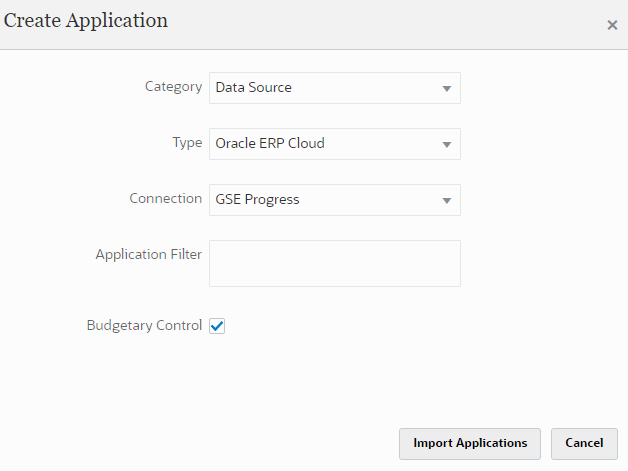The height and width of the screenshot is (471, 628).
Task: Select the Oracle ERP Cloud type field
Action: tap(270, 144)
